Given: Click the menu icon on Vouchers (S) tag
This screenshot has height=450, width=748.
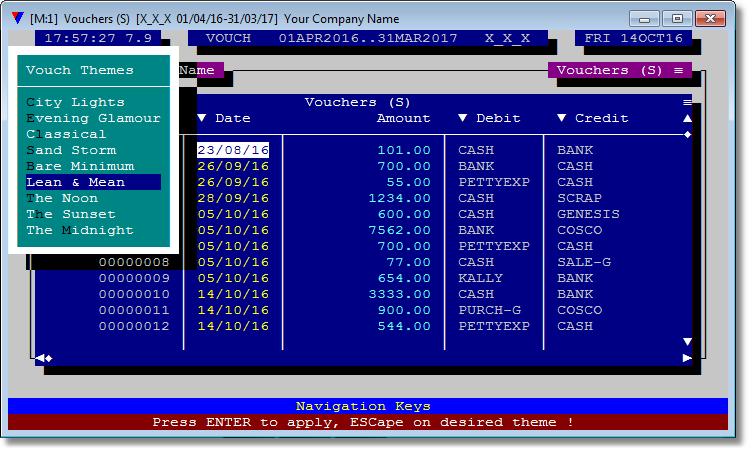Looking at the screenshot, I should pyautogui.click(x=678, y=70).
